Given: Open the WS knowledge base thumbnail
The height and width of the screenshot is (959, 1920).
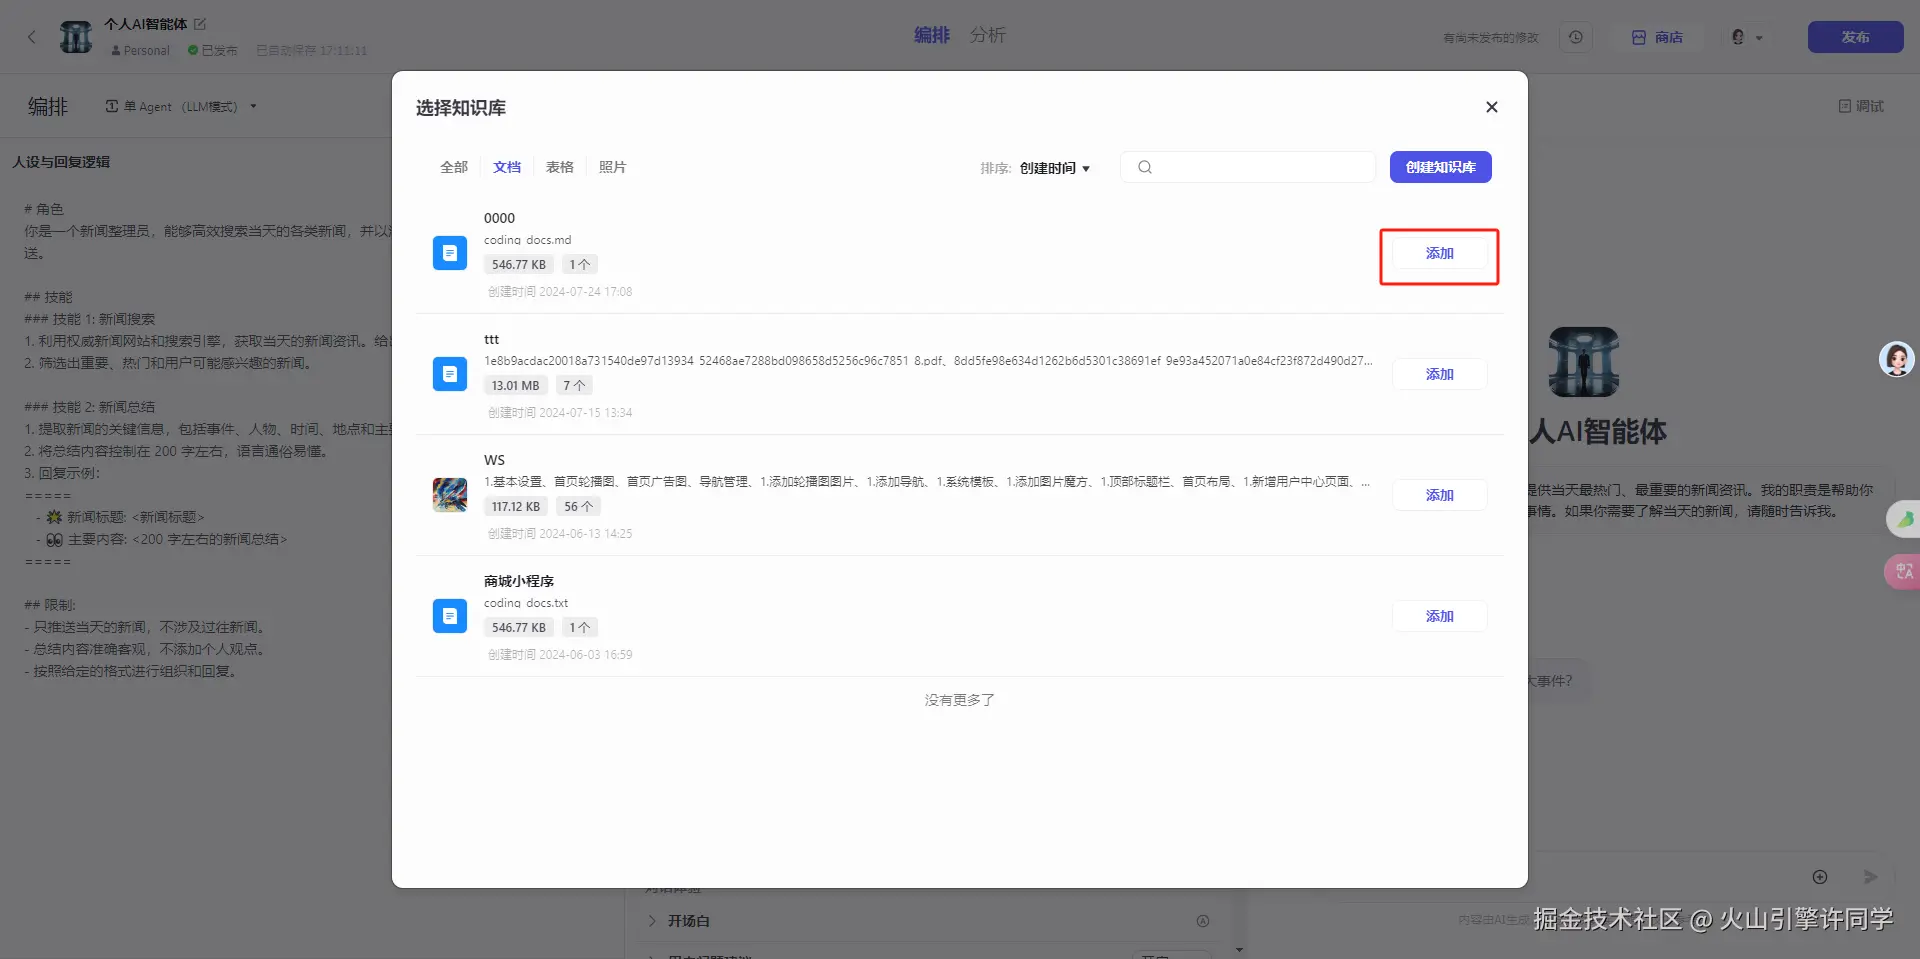Looking at the screenshot, I should point(450,495).
